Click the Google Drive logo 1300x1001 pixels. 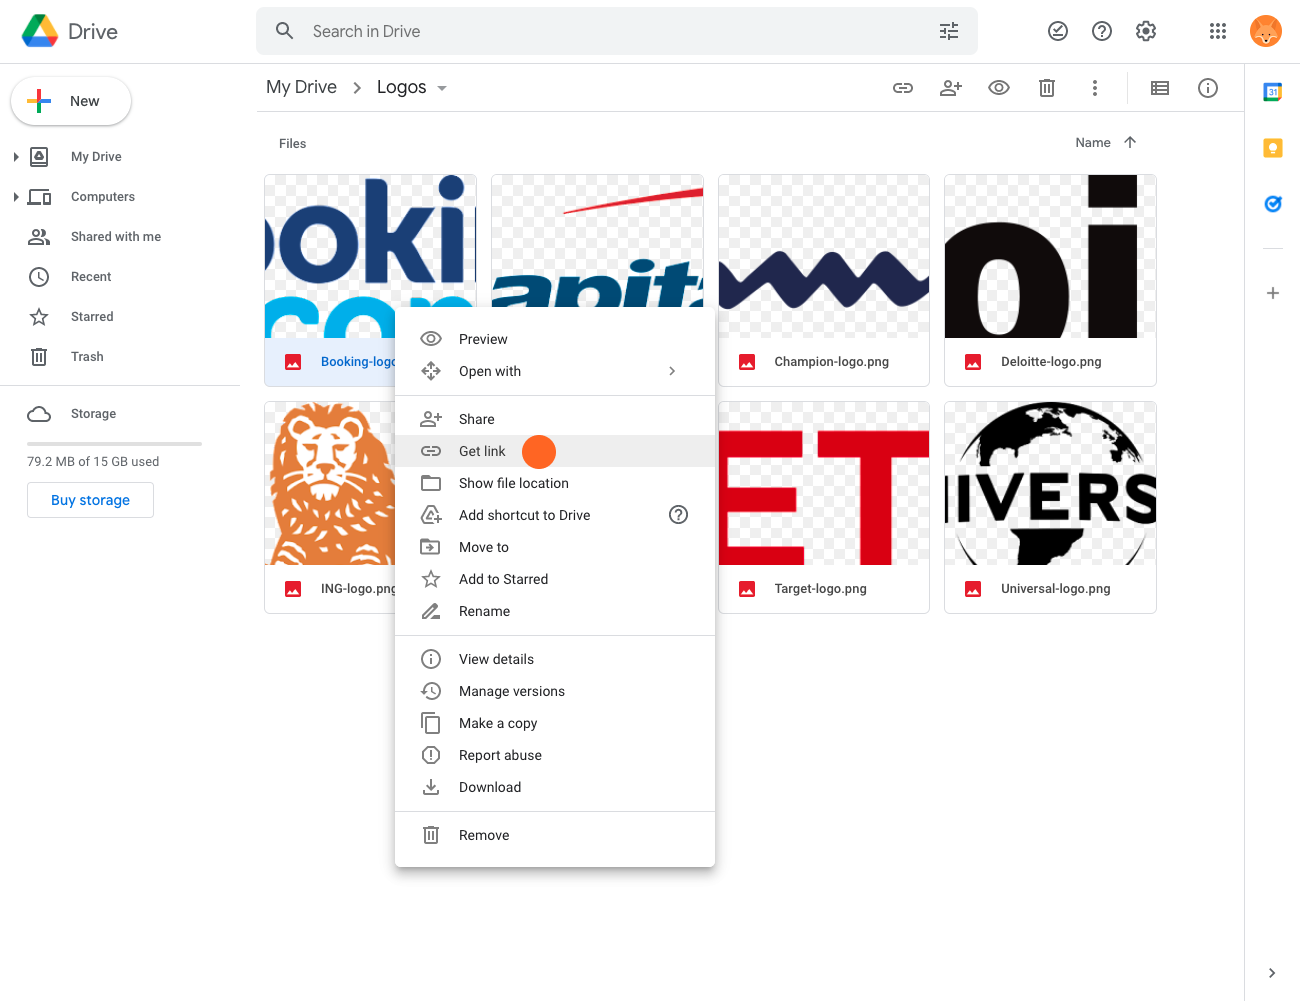point(40,31)
